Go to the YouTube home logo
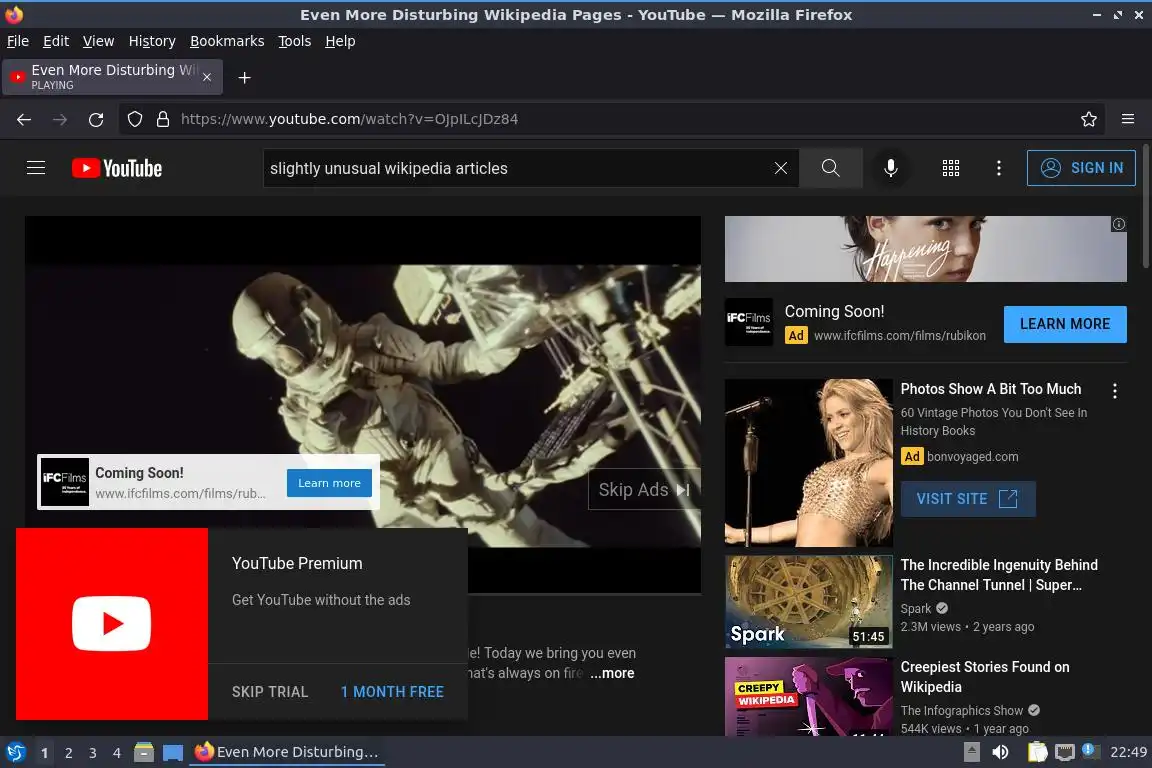Viewport: 1152px width, 768px height. tap(117, 168)
